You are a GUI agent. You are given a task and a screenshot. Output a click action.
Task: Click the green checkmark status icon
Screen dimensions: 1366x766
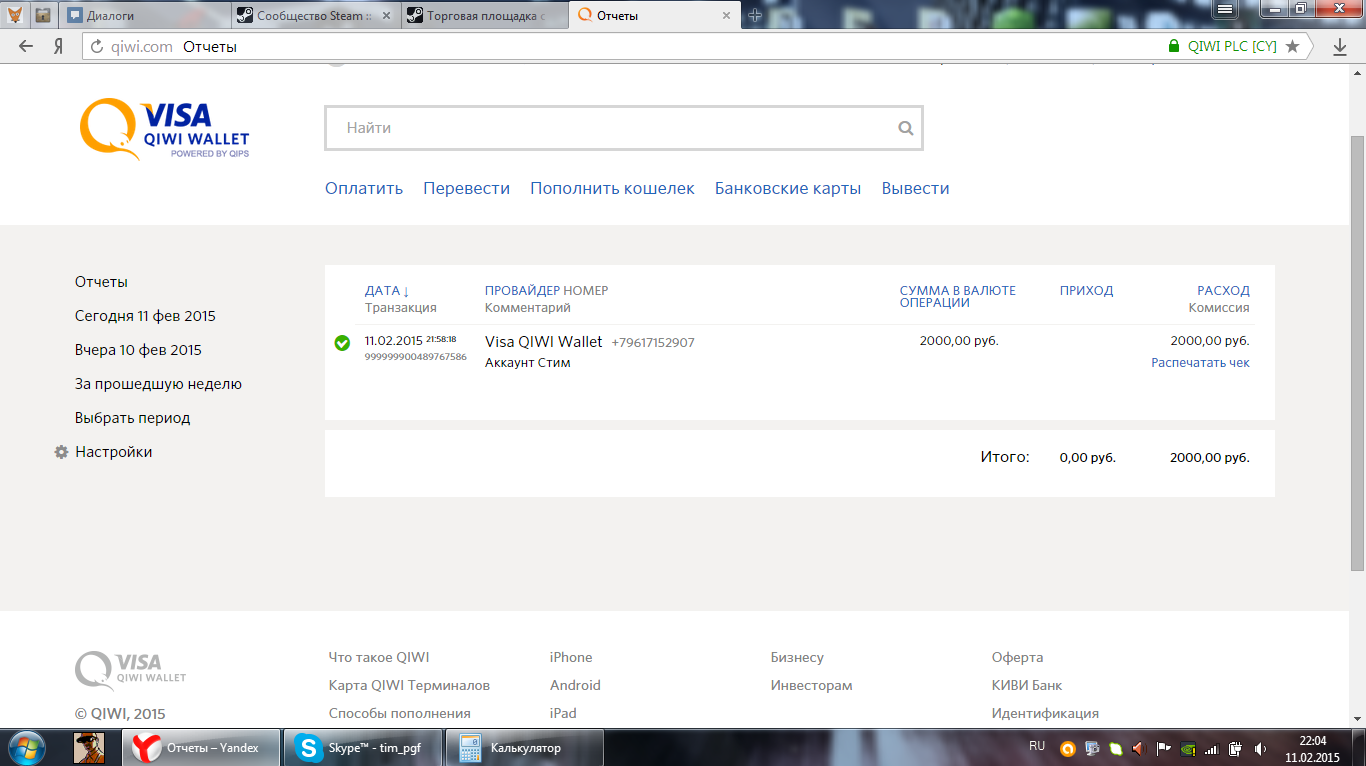pos(342,343)
